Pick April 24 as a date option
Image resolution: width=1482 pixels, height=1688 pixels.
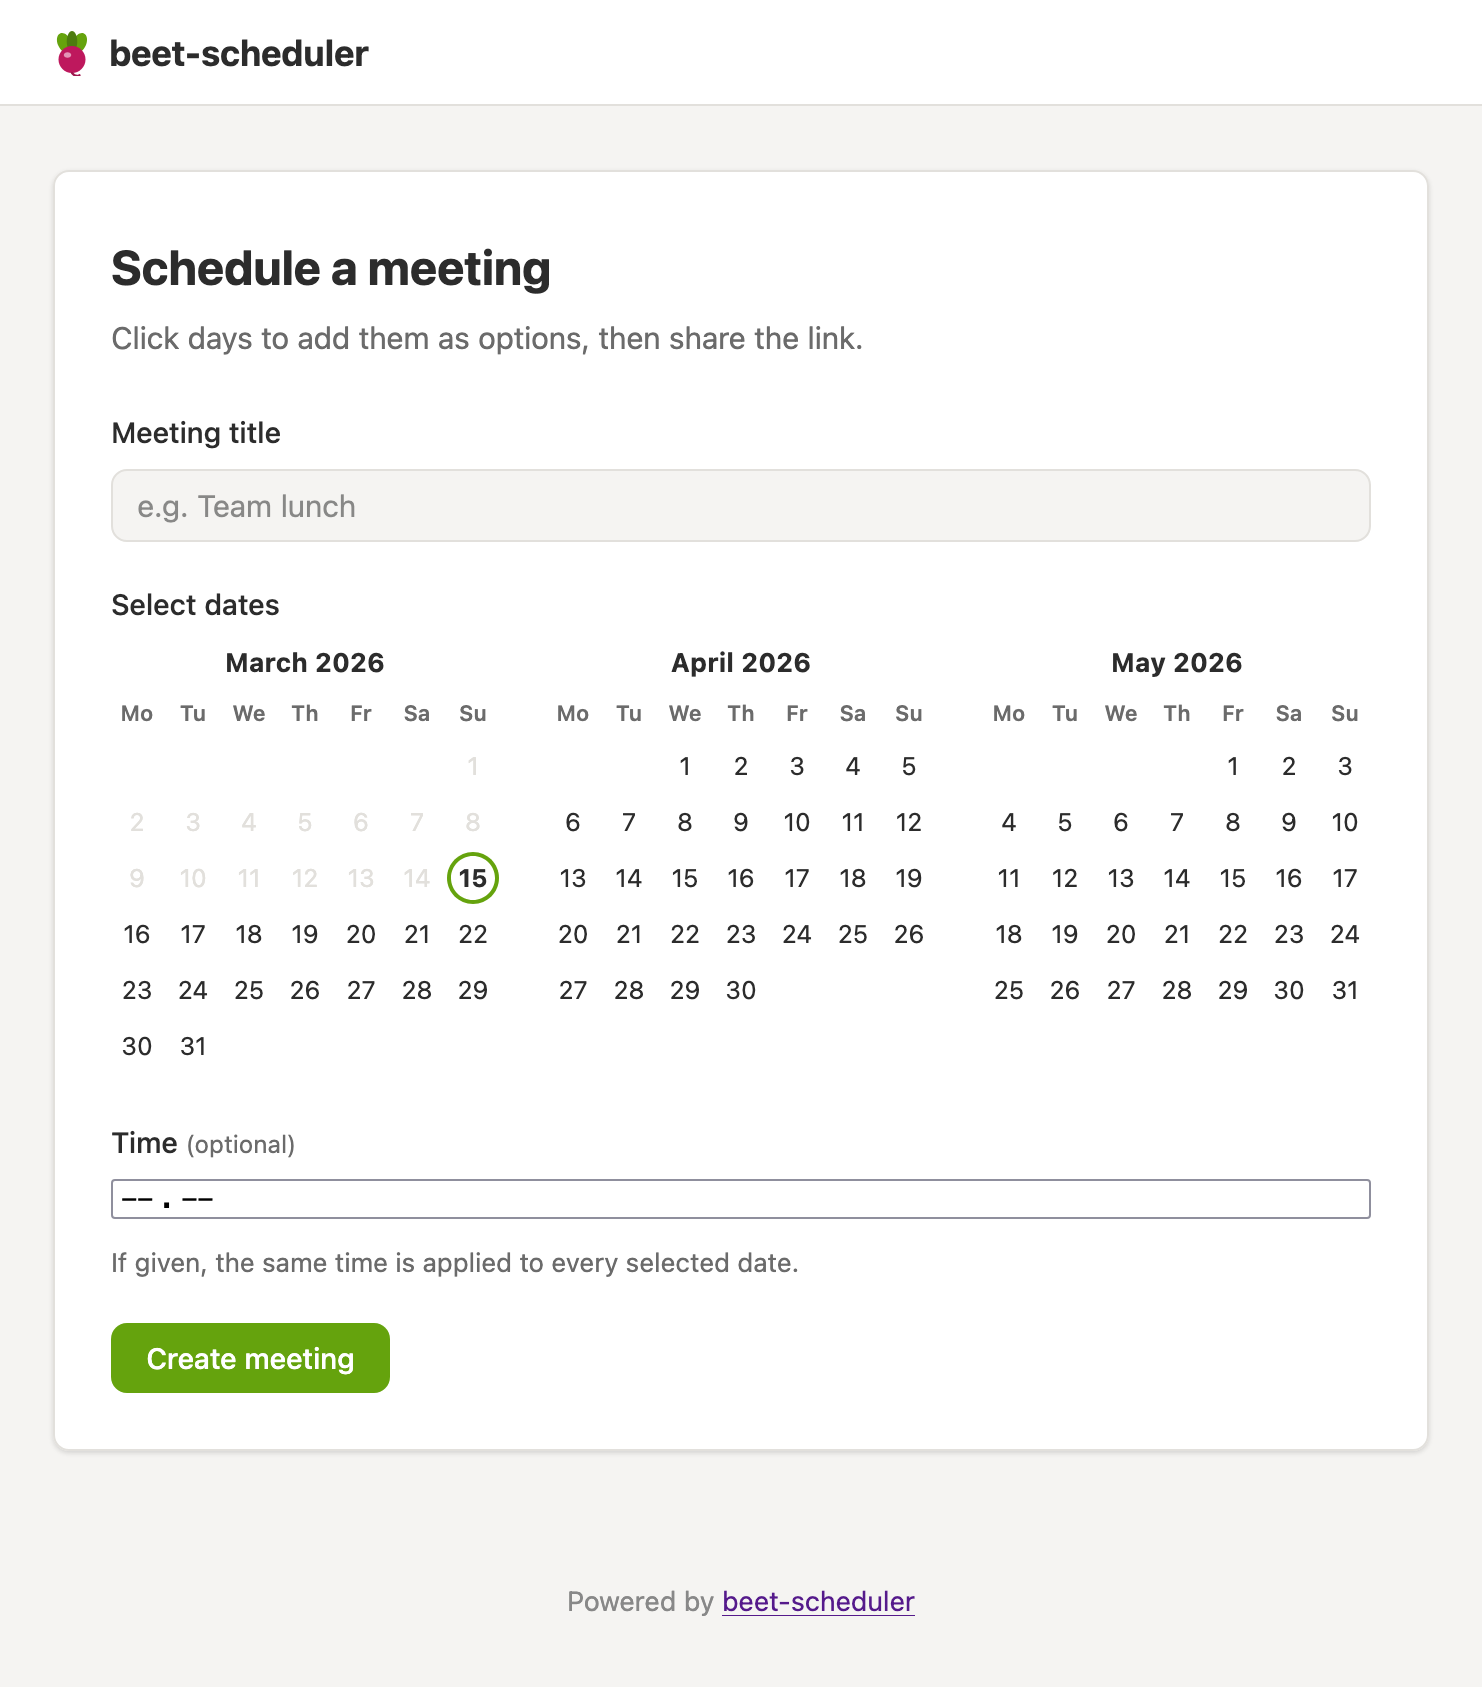click(x=797, y=934)
